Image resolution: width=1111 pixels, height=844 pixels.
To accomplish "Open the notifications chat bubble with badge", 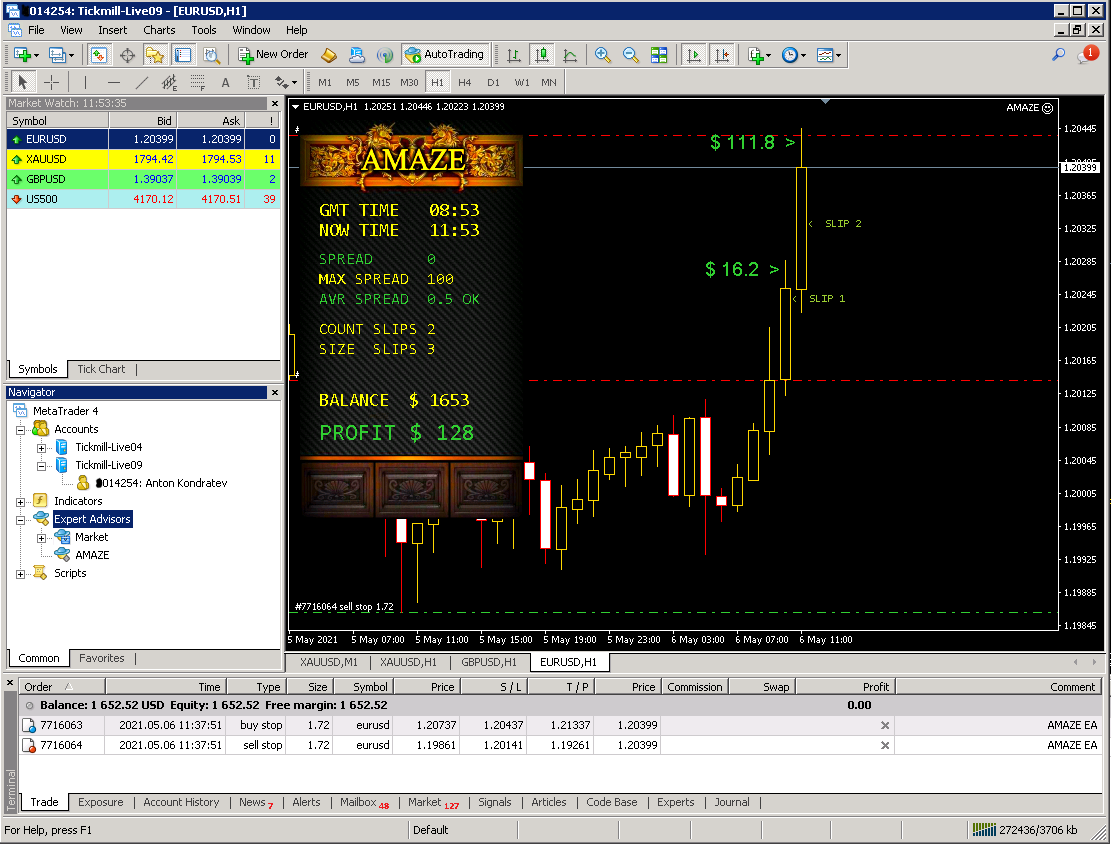I will pyautogui.click(x=1087, y=55).
